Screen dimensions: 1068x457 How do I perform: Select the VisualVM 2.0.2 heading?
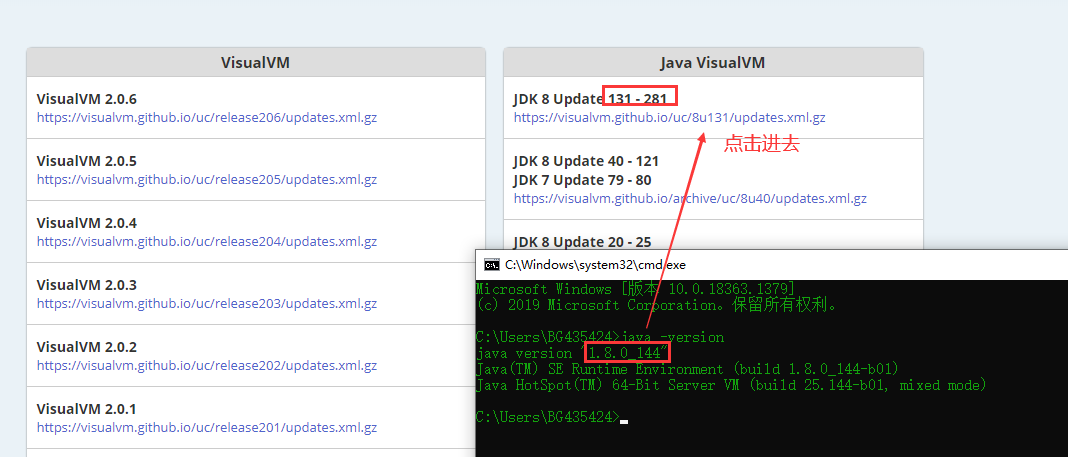point(87,347)
